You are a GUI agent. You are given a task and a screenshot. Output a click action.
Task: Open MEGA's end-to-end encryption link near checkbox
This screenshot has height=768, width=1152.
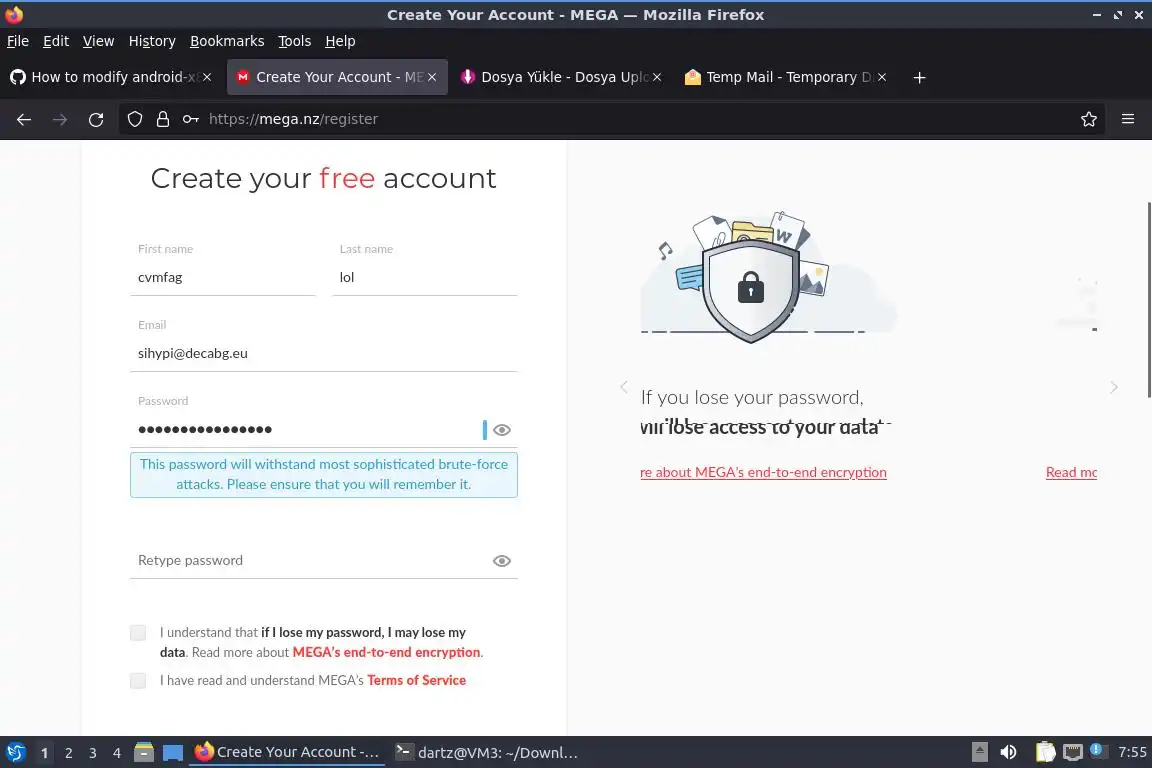(386, 652)
